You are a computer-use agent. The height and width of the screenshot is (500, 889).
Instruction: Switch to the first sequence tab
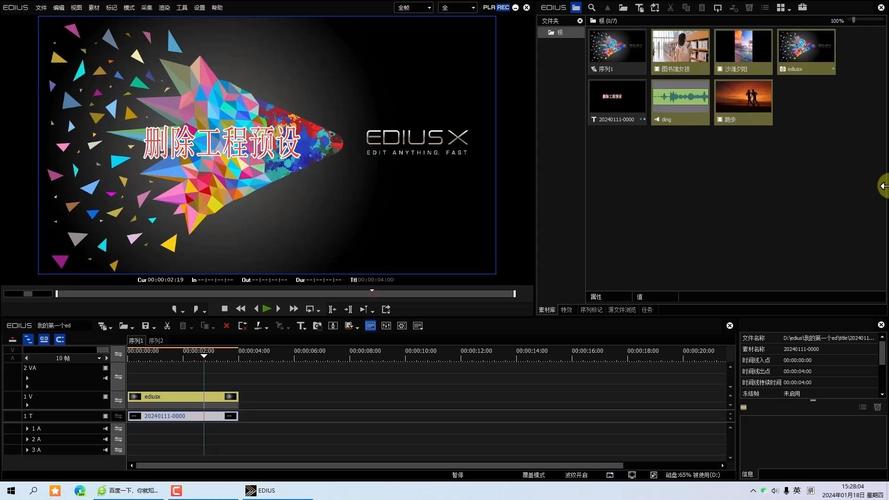136,341
